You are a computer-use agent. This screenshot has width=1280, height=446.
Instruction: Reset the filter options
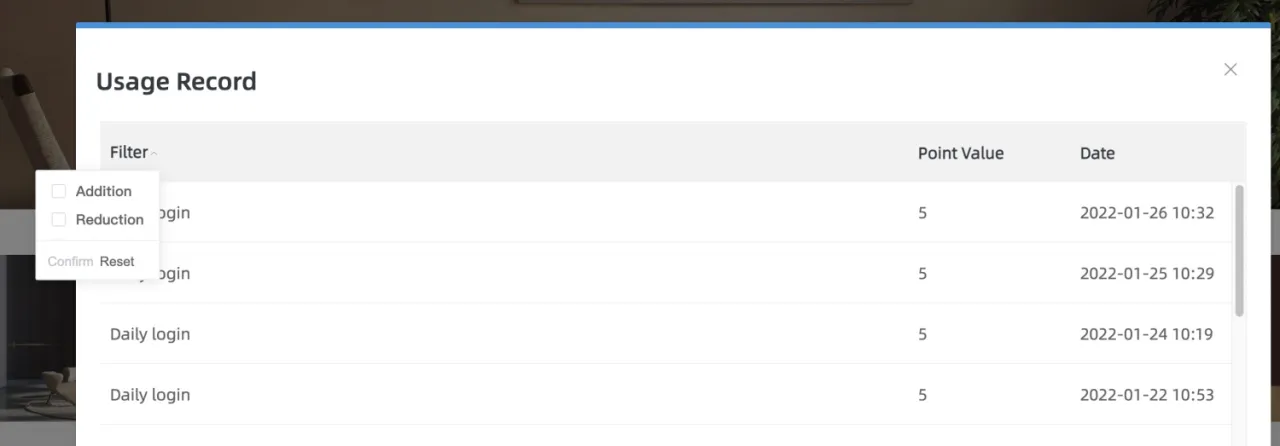point(117,261)
